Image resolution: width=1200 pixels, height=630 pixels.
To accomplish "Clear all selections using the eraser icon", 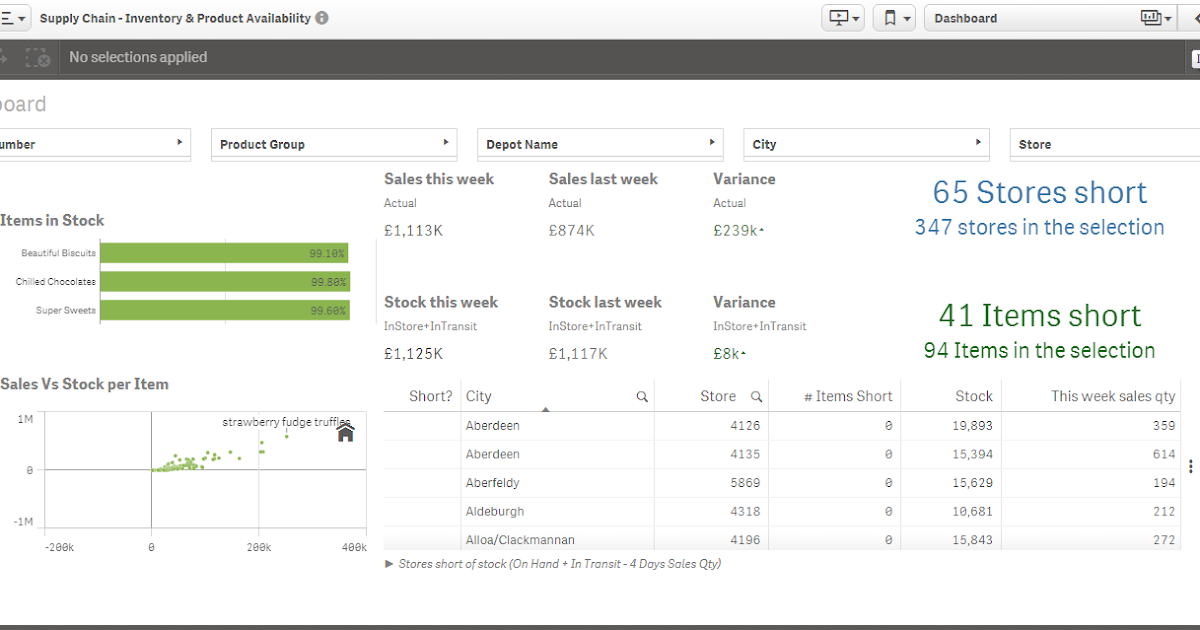I will click(x=38, y=57).
